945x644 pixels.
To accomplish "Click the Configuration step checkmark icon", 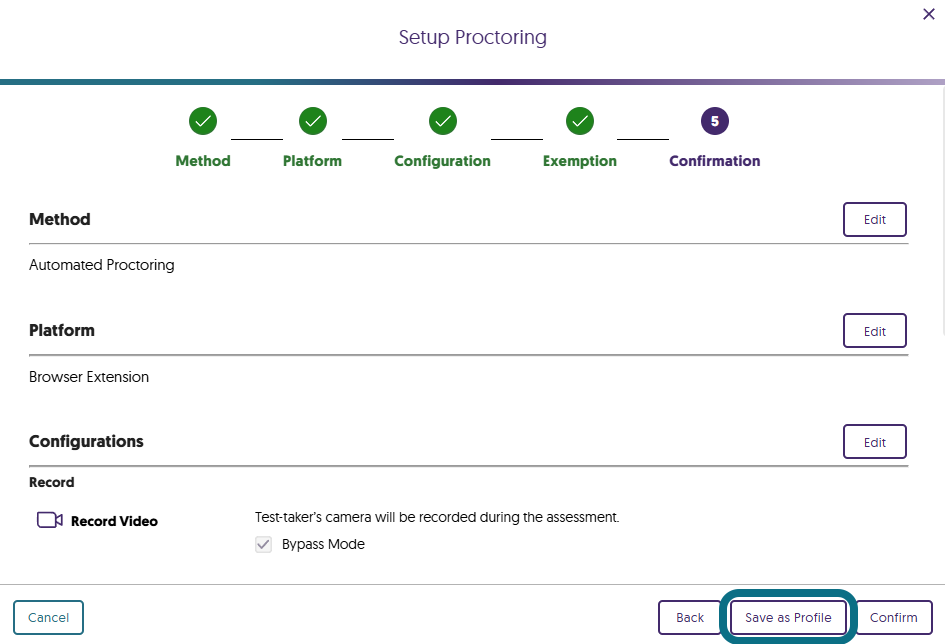I will tap(443, 121).
